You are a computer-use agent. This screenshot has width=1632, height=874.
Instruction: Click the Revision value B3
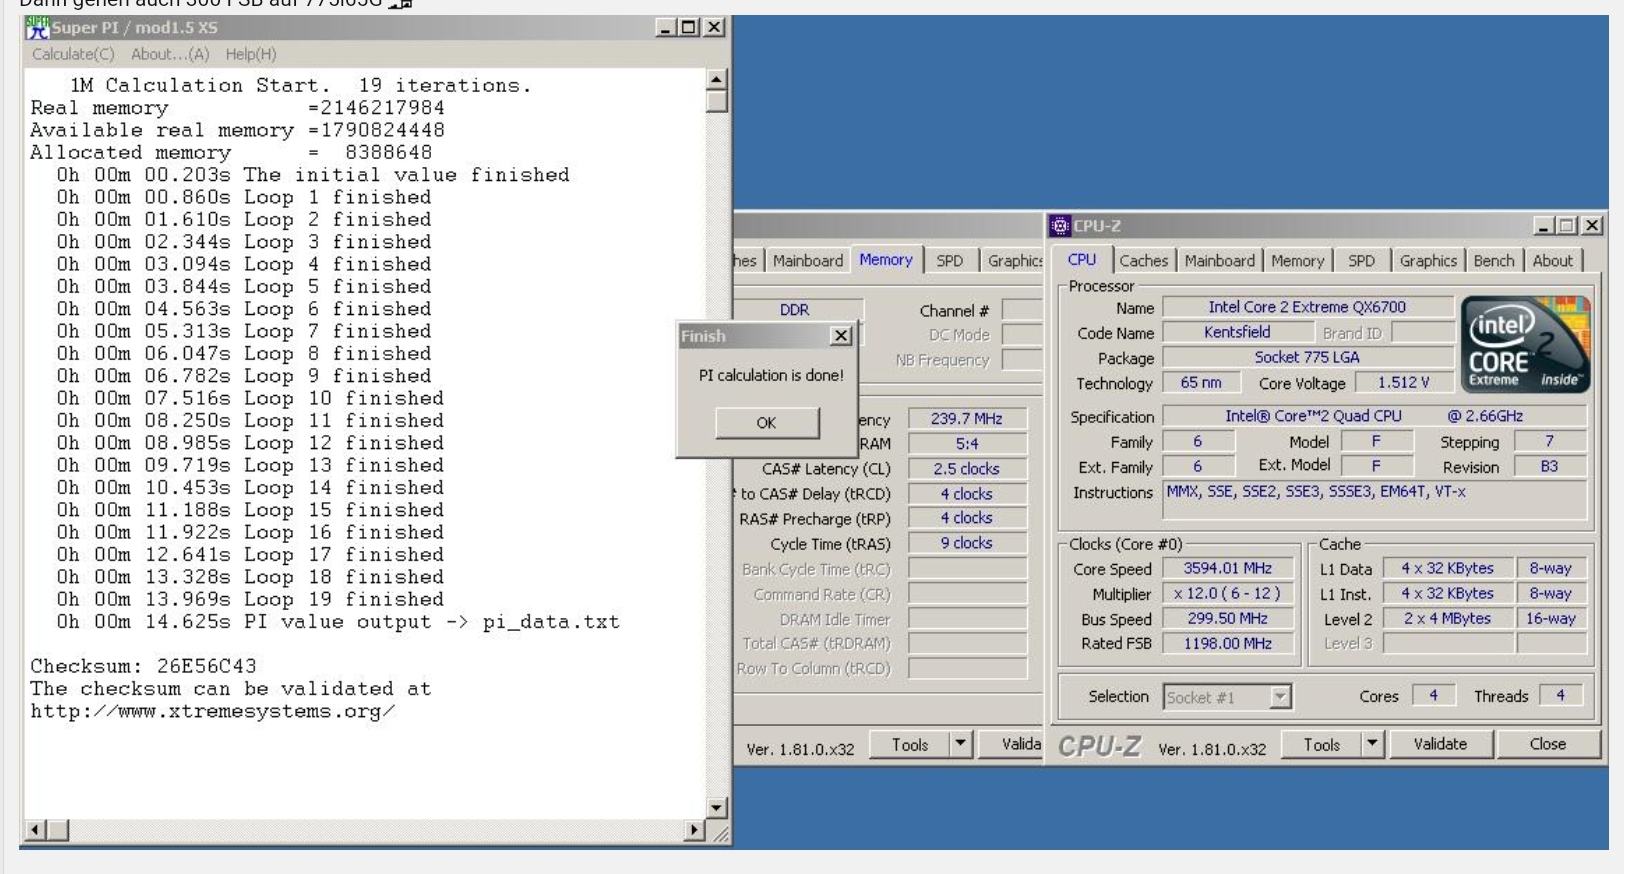1549,466
